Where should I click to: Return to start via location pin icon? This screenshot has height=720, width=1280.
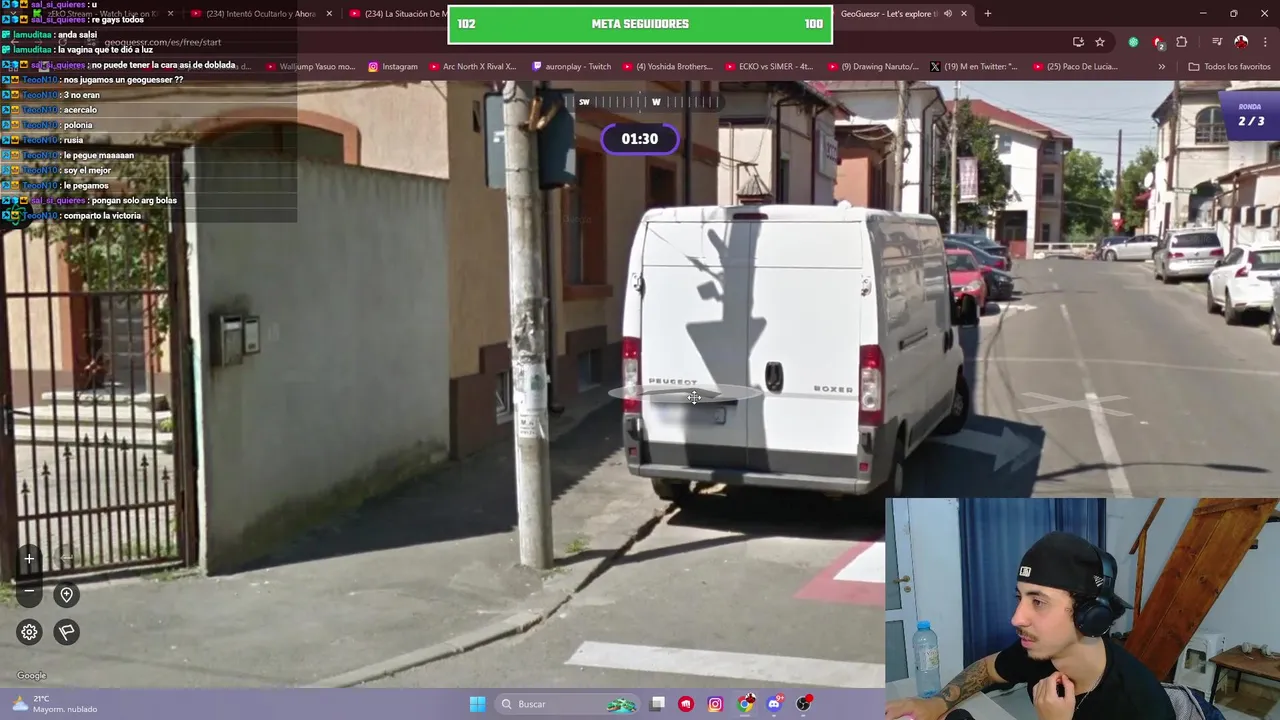point(66,595)
